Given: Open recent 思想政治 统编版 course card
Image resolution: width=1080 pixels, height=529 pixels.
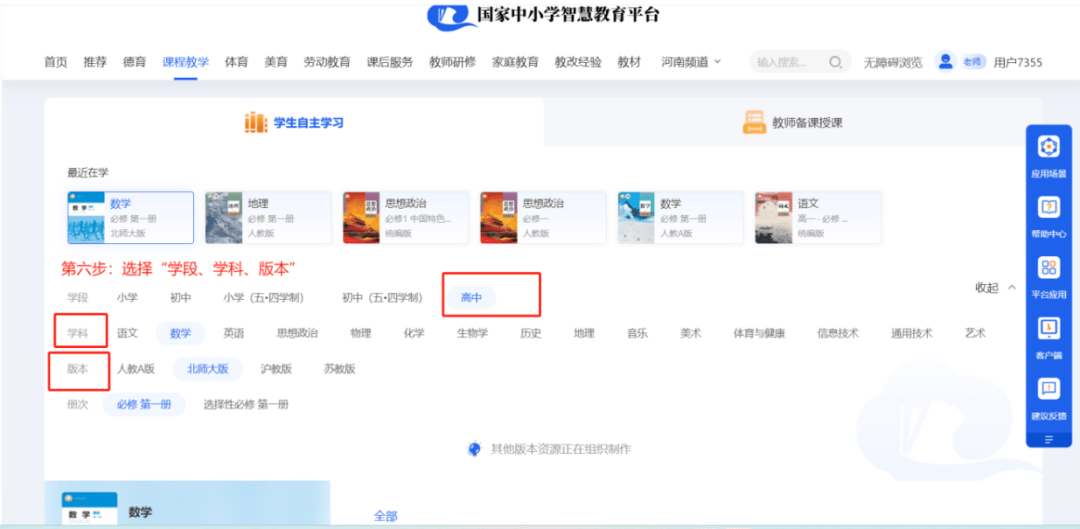Looking at the screenshot, I should [406, 218].
